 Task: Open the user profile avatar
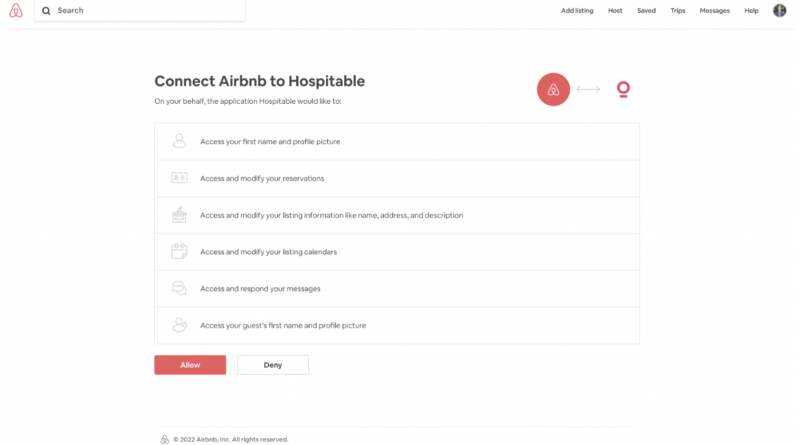pos(779,10)
